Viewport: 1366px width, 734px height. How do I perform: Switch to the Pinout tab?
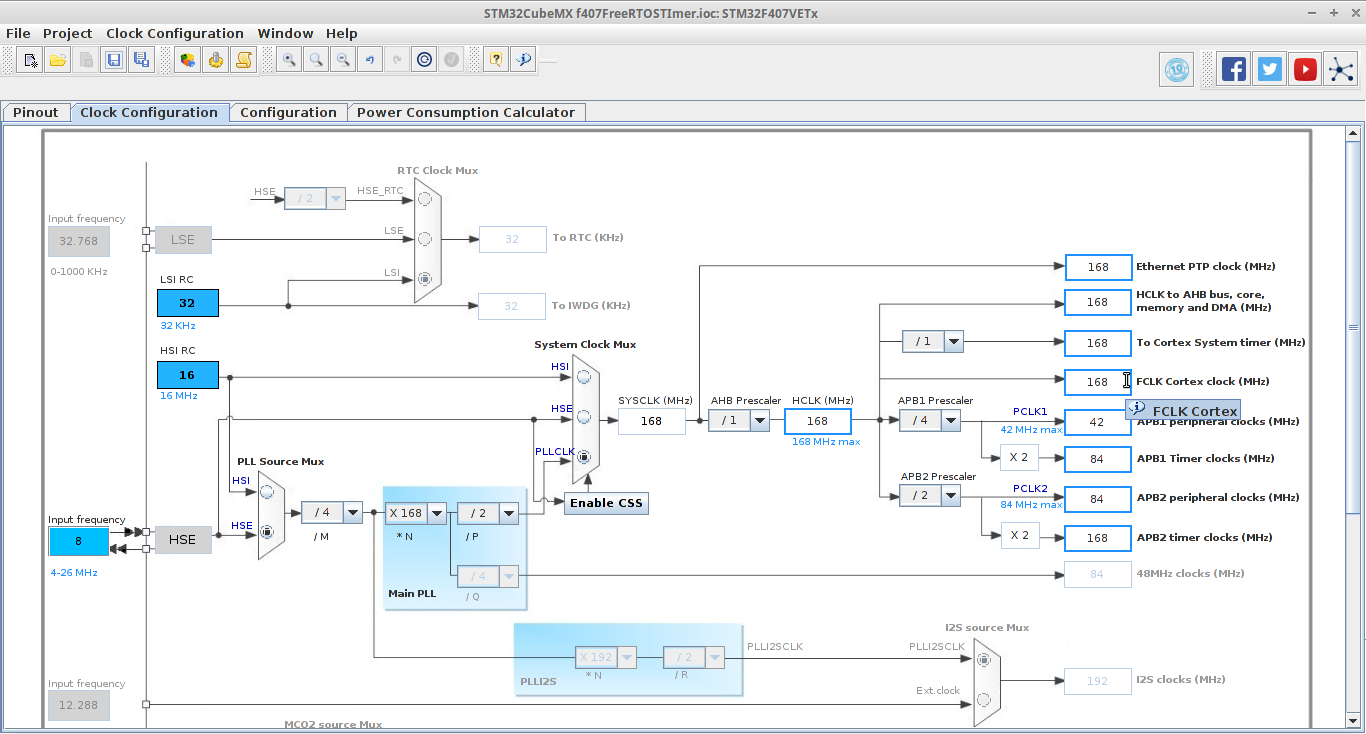point(36,112)
